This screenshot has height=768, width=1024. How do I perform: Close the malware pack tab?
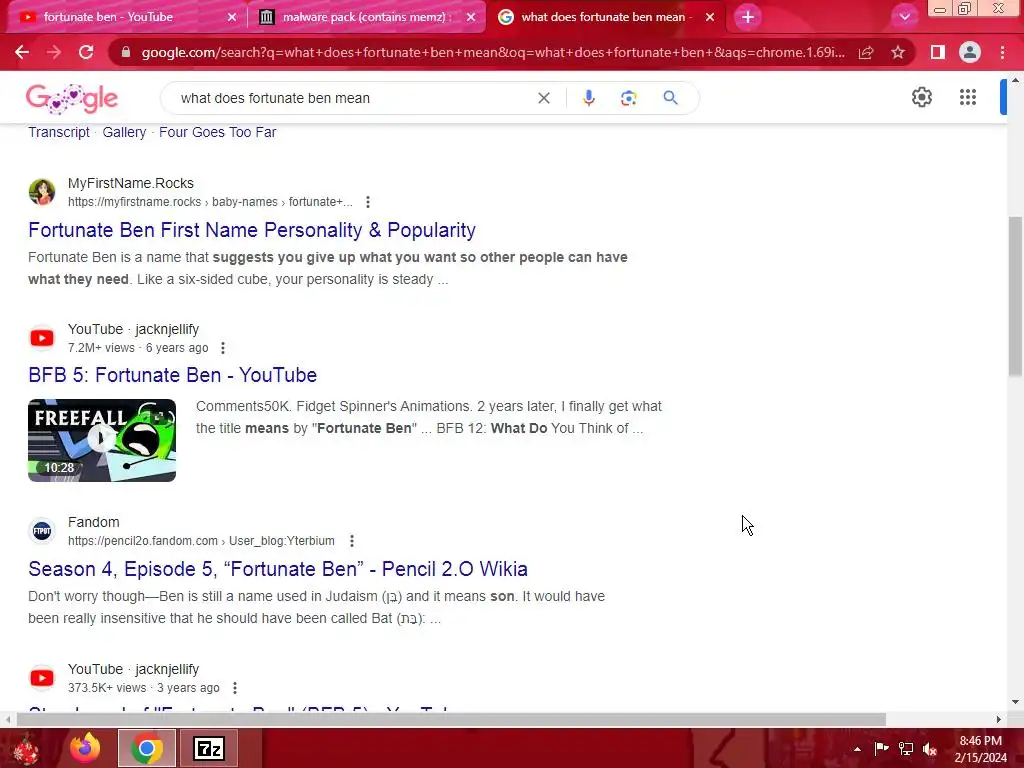coord(471,17)
